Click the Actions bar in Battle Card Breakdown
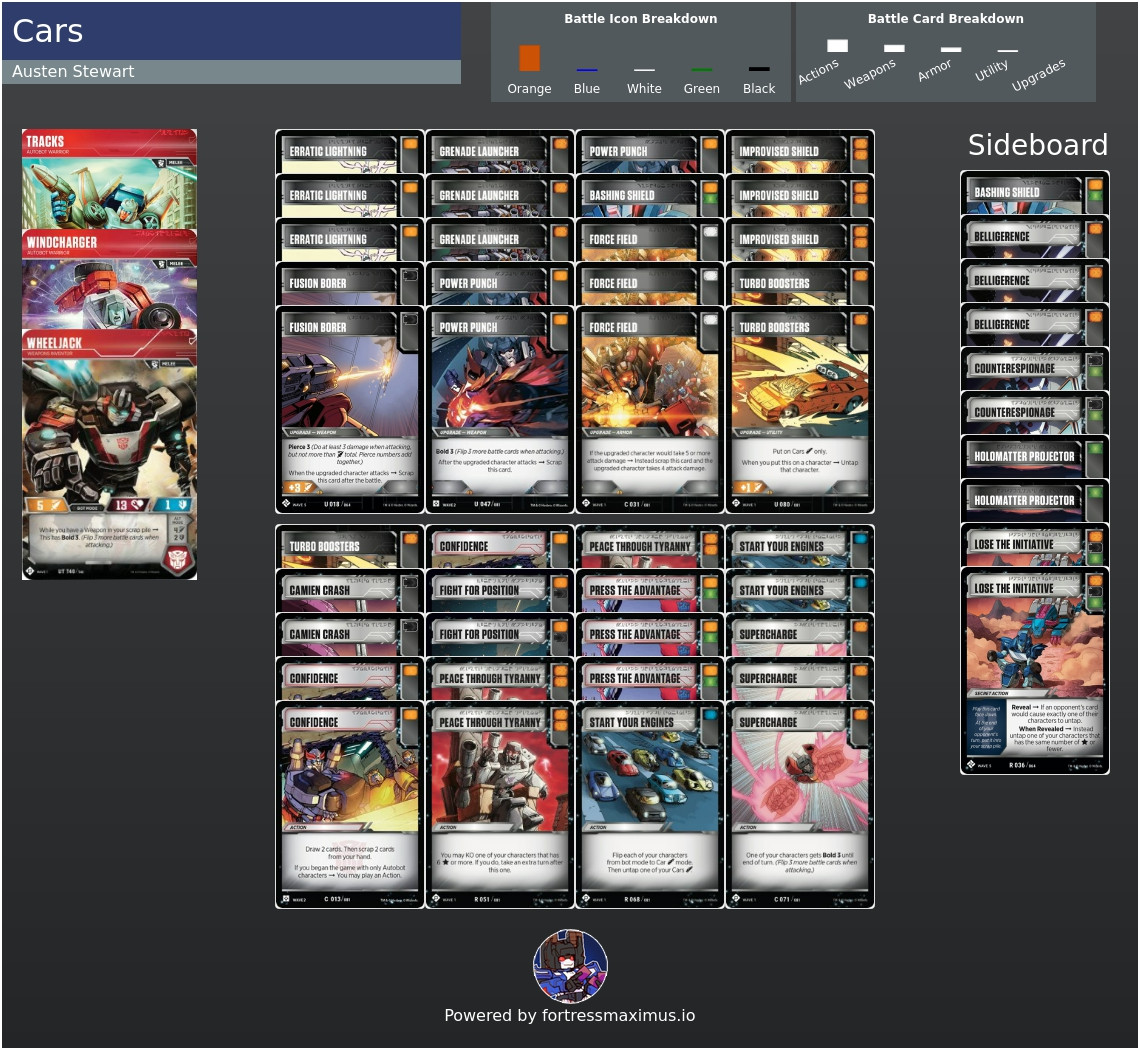 (x=838, y=46)
